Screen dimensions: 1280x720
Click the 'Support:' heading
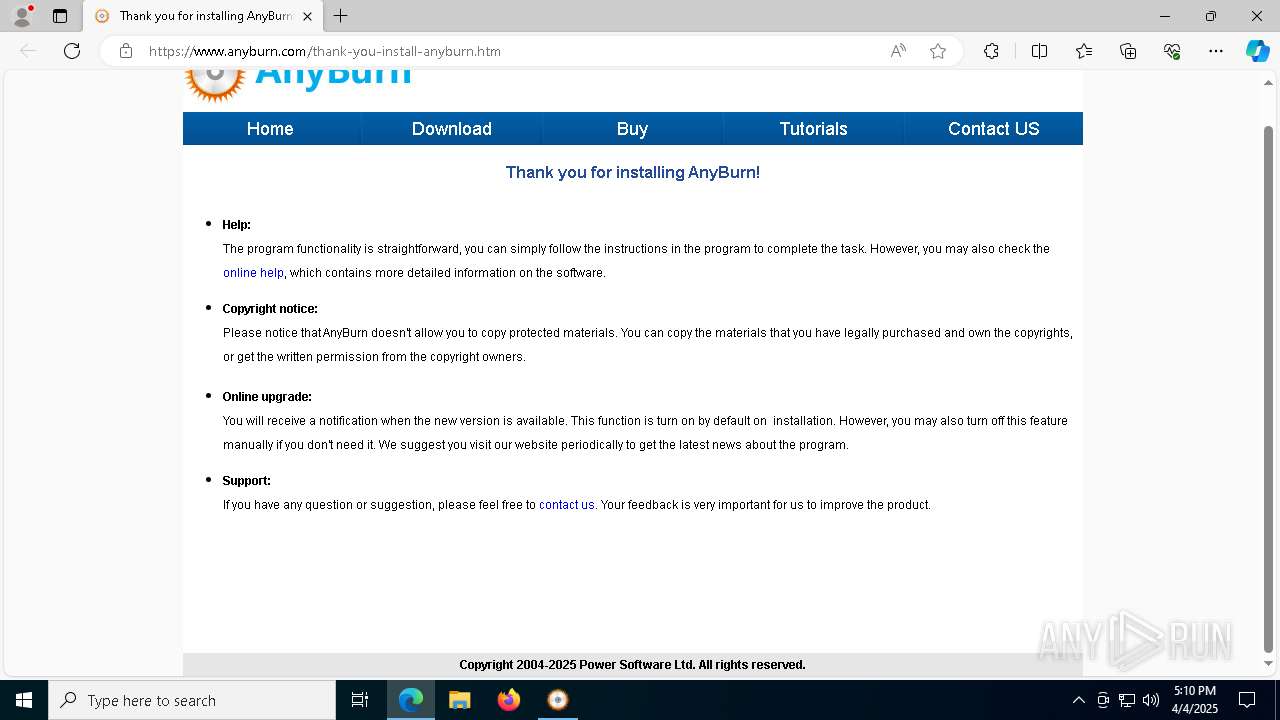(x=246, y=481)
